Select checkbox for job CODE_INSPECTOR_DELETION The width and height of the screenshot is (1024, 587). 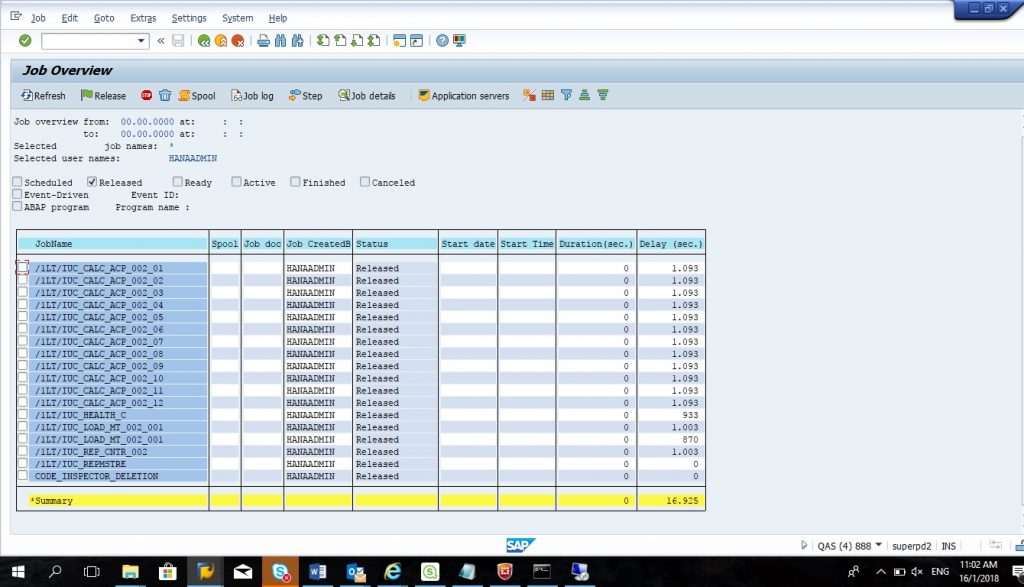click(23, 475)
